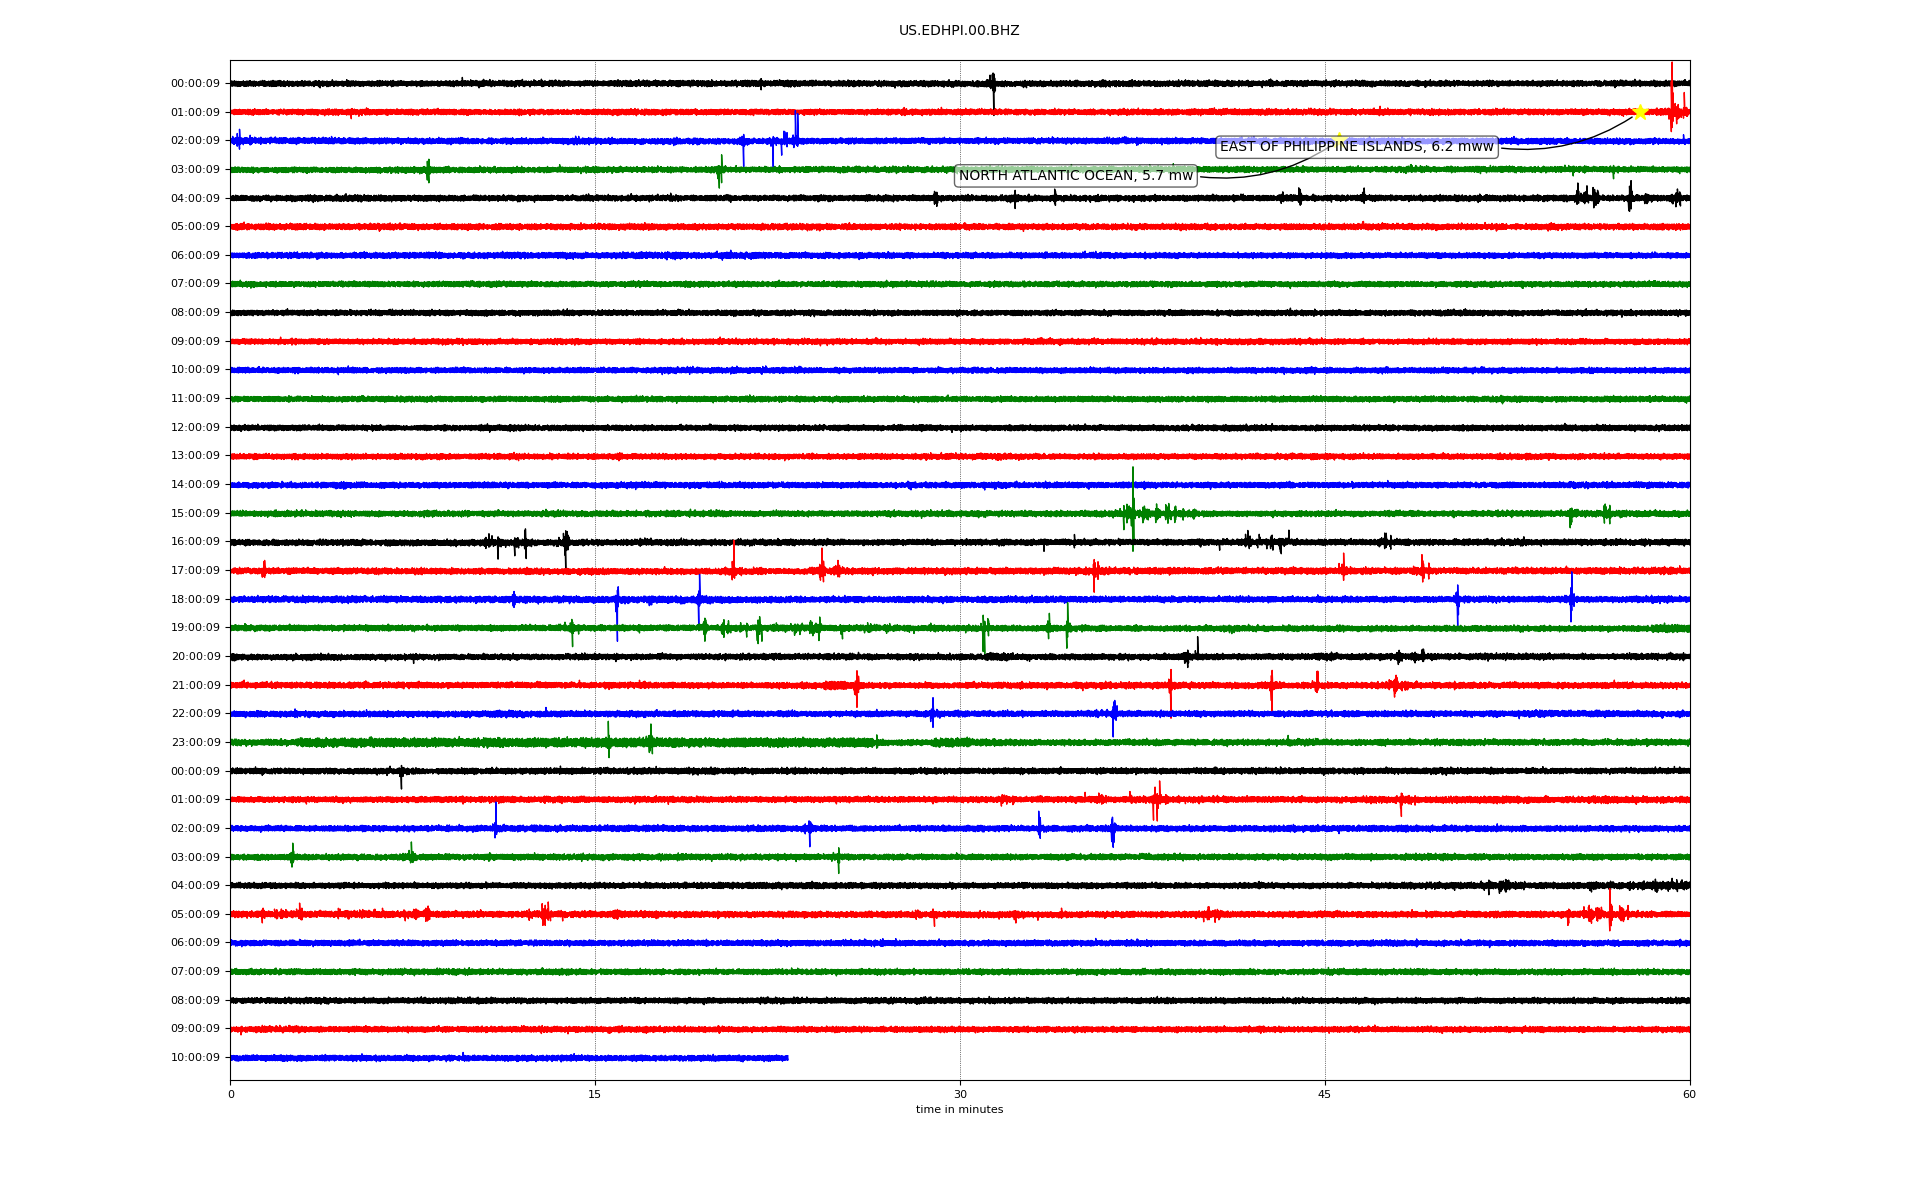Screen dimensions: 1920x1200
Task: Click the x-axis tick label 0
Action: coord(231,1095)
